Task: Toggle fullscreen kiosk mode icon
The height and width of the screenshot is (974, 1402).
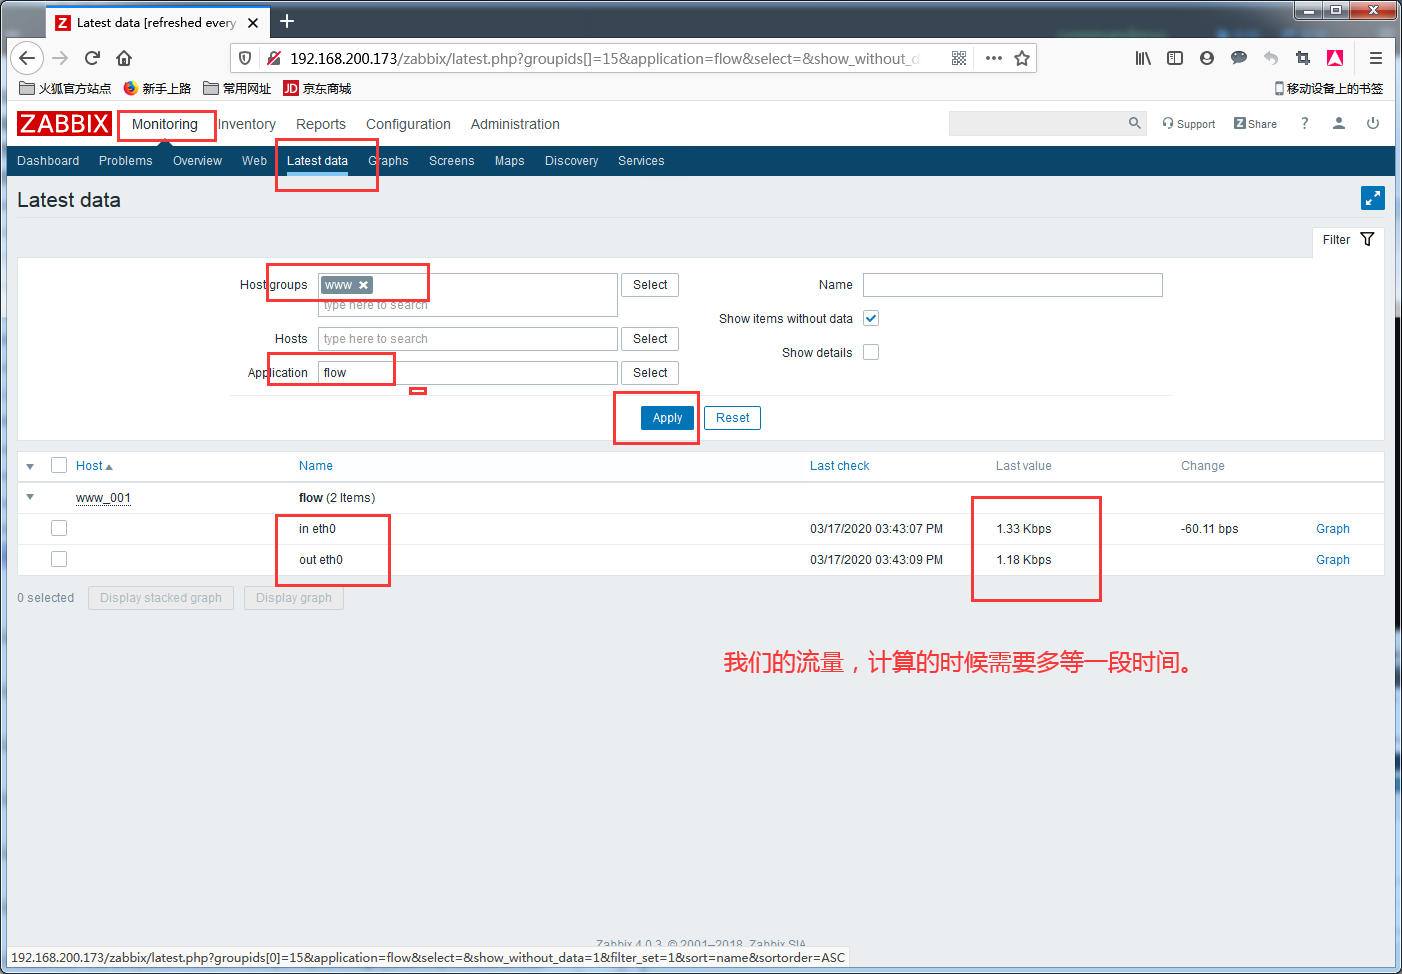Action: click(1373, 198)
